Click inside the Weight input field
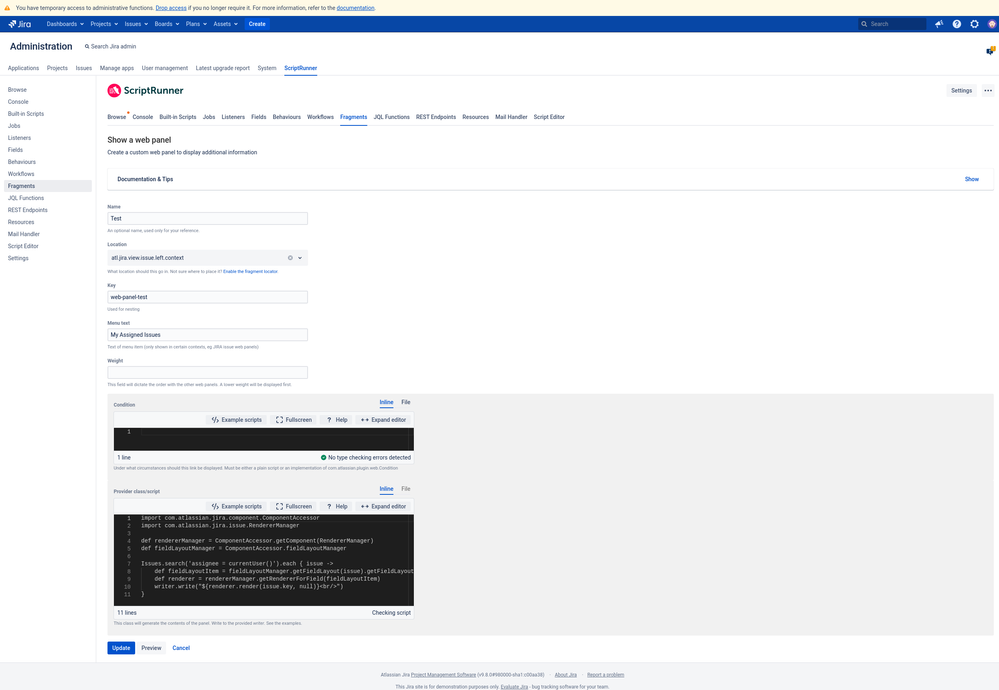 (207, 372)
